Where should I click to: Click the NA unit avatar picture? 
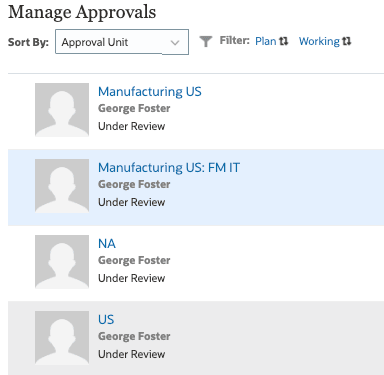[62, 262]
